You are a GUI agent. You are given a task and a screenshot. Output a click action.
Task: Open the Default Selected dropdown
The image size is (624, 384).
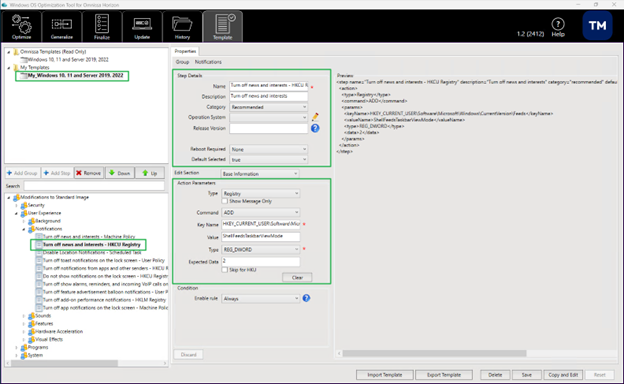coord(269,160)
